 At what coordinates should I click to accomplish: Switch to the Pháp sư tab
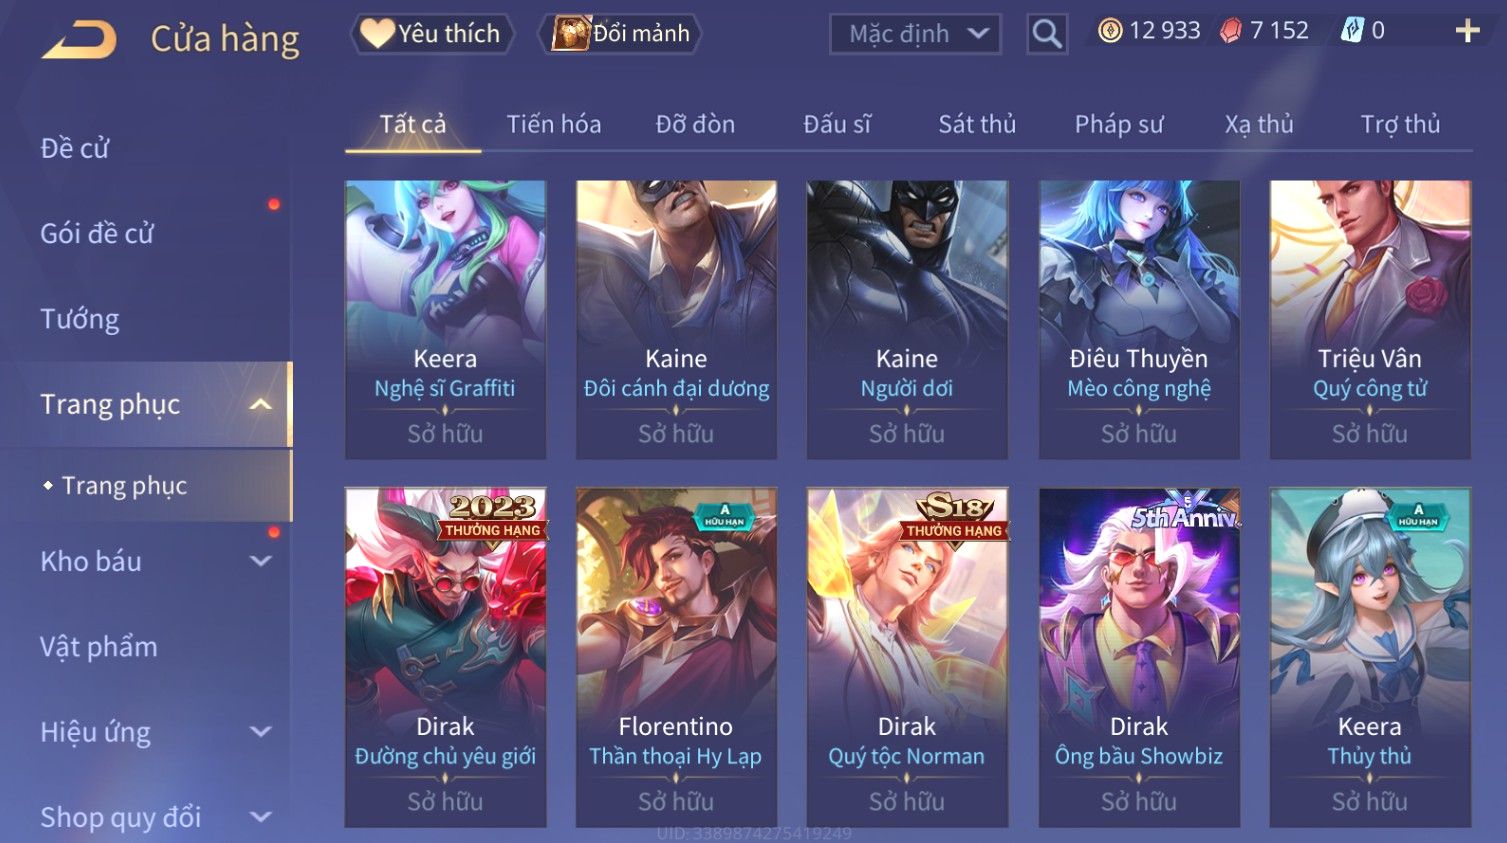(x=1119, y=124)
